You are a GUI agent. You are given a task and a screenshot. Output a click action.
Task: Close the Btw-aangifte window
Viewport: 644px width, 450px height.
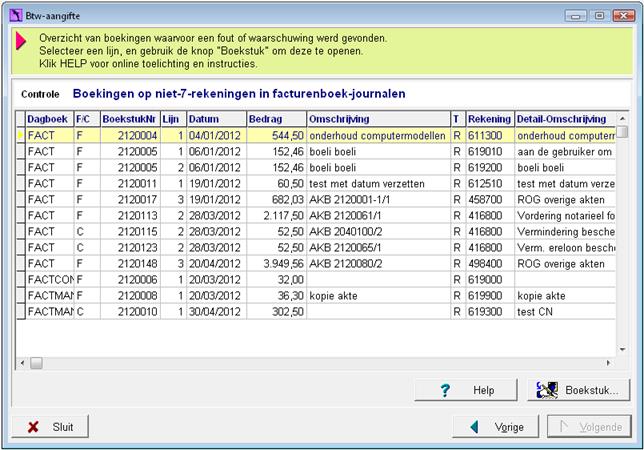coord(623,16)
